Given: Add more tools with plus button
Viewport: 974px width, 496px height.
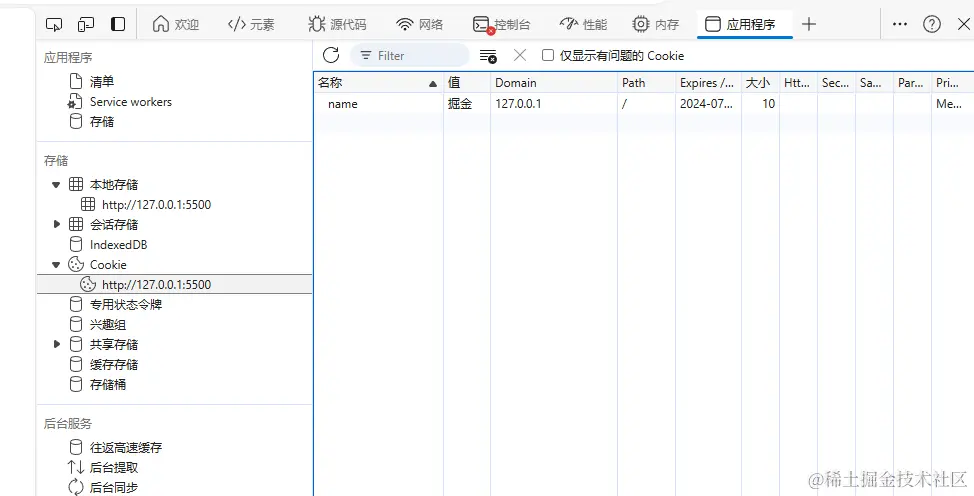Looking at the screenshot, I should point(808,24).
